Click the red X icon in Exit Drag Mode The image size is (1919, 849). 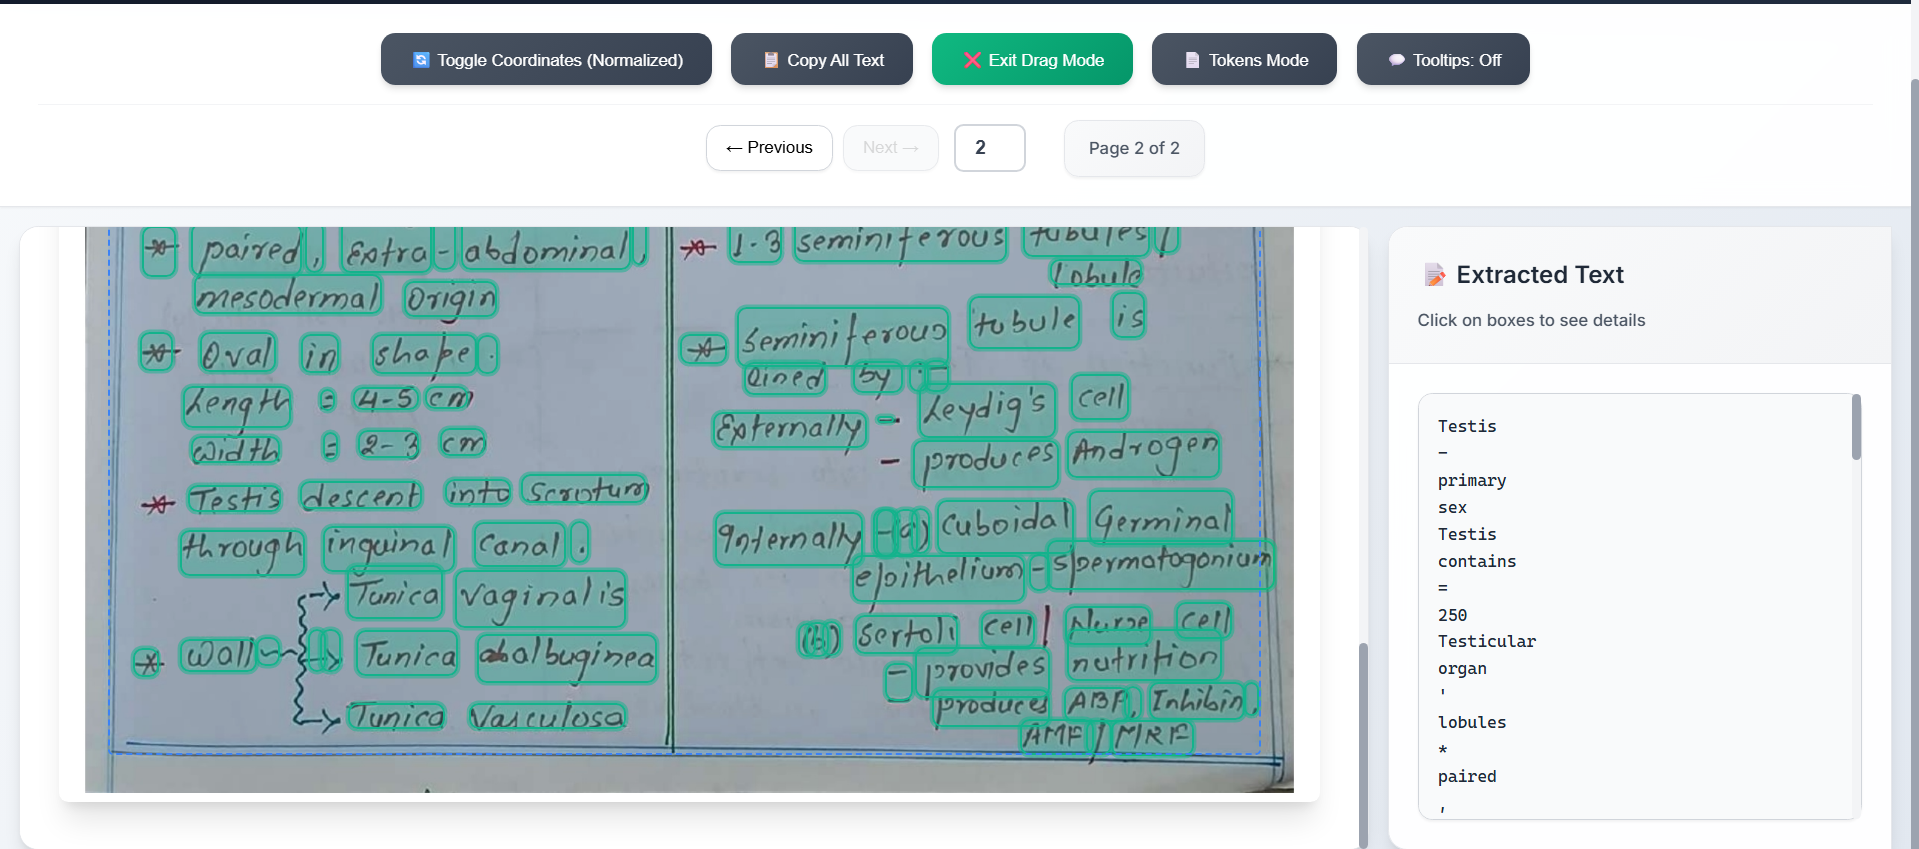point(972,60)
